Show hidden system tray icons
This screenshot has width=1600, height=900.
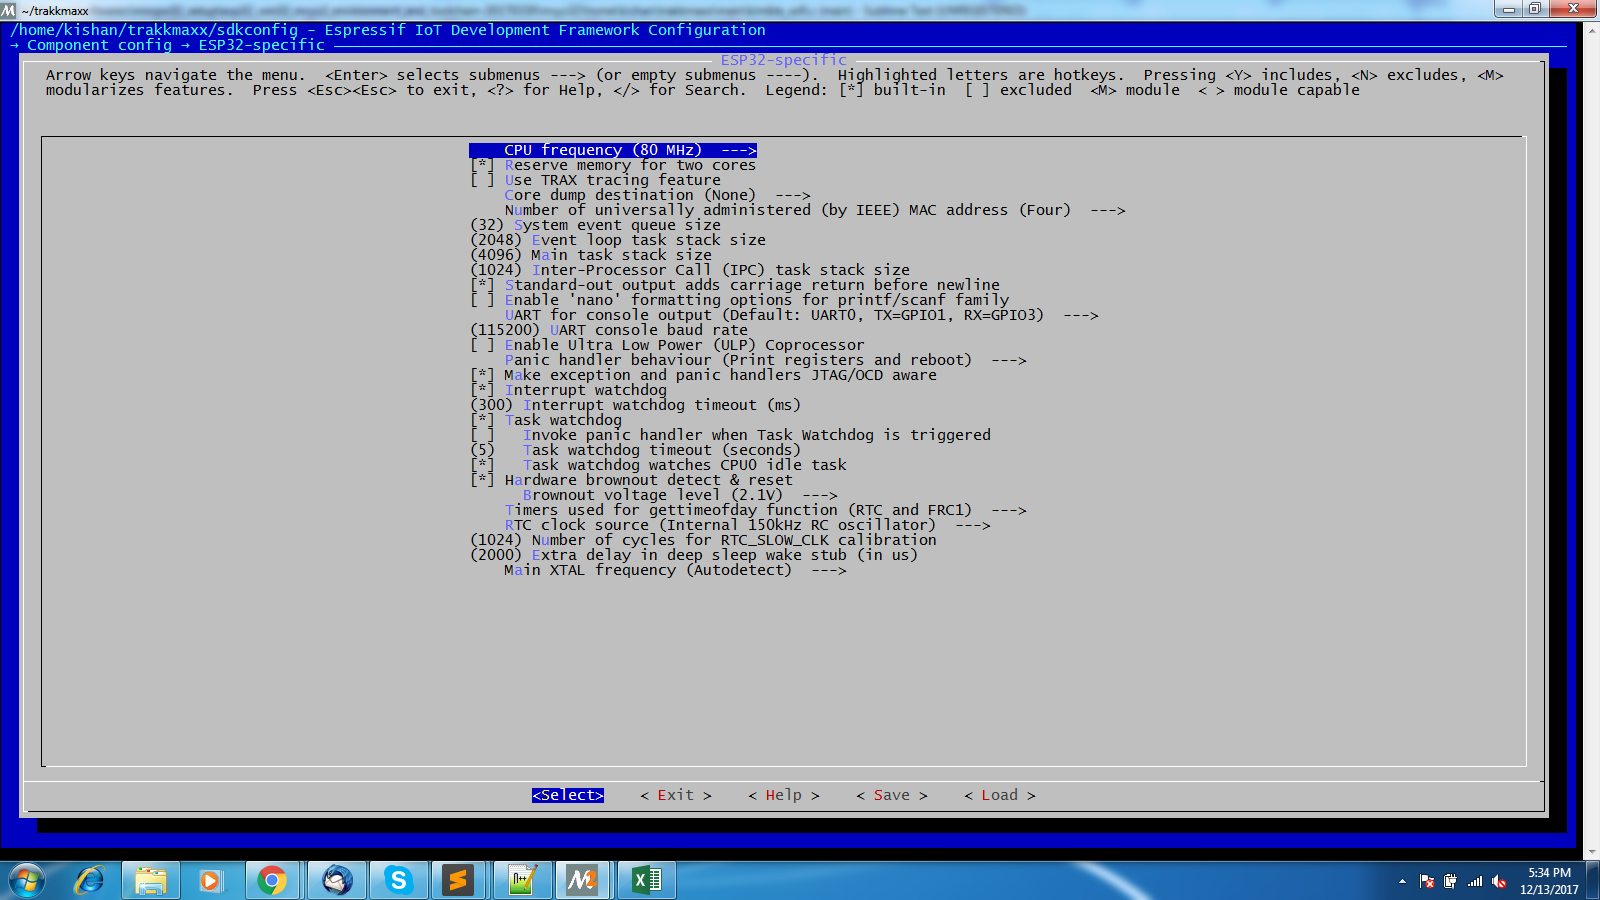coord(1402,881)
